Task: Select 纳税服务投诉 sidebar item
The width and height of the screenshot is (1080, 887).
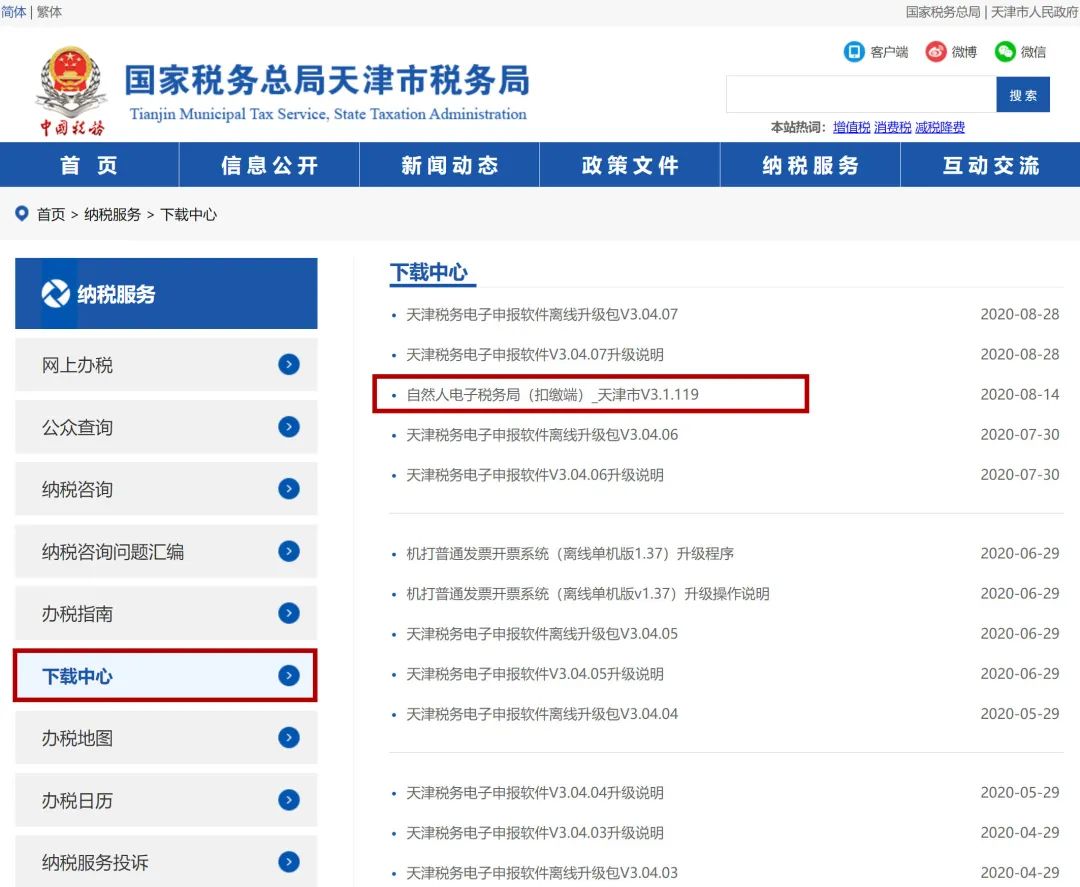Action: (x=166, y=862)
